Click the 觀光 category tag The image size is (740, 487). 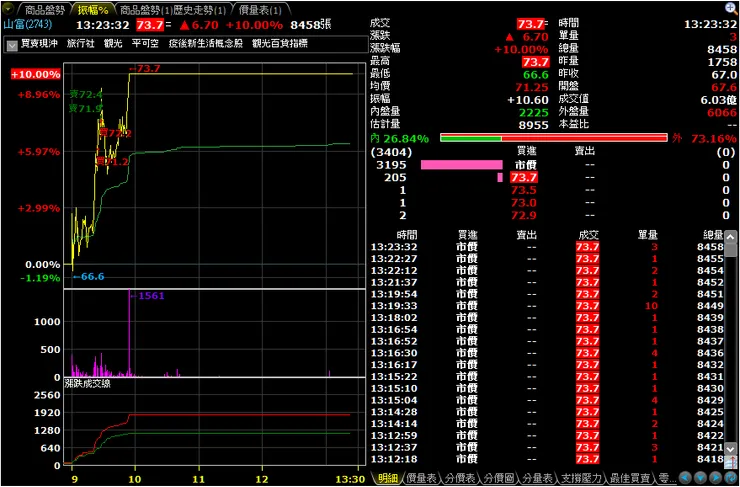(x=113, y=44)
